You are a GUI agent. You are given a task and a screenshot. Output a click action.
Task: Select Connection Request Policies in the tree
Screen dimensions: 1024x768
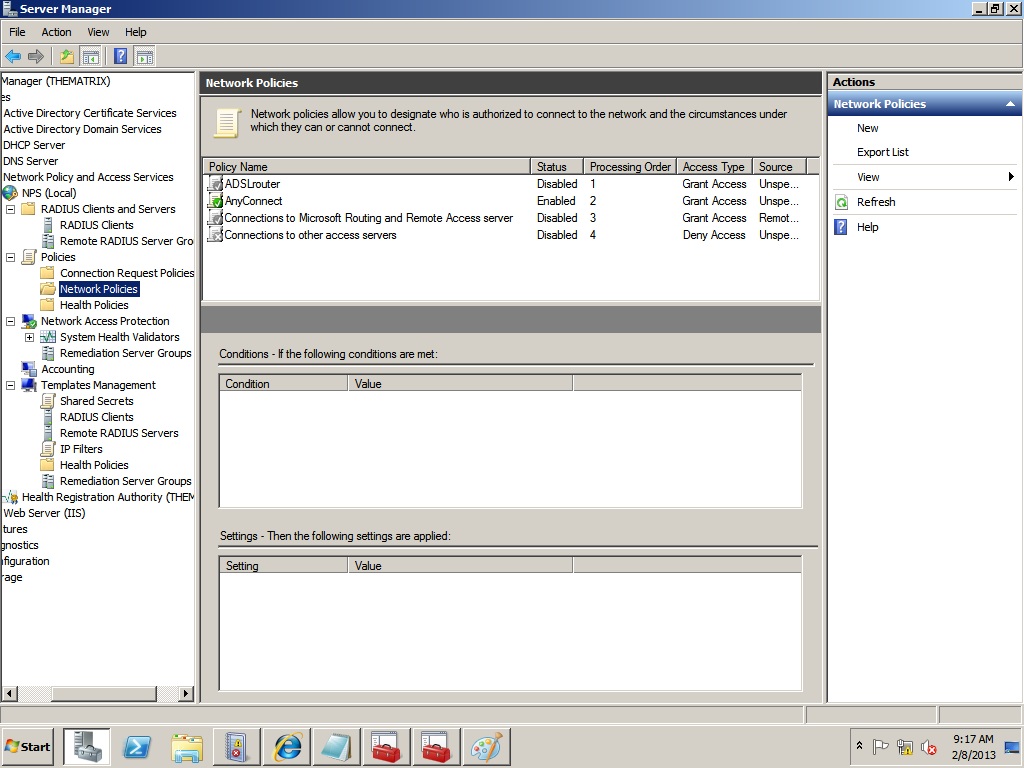point(127,273)
